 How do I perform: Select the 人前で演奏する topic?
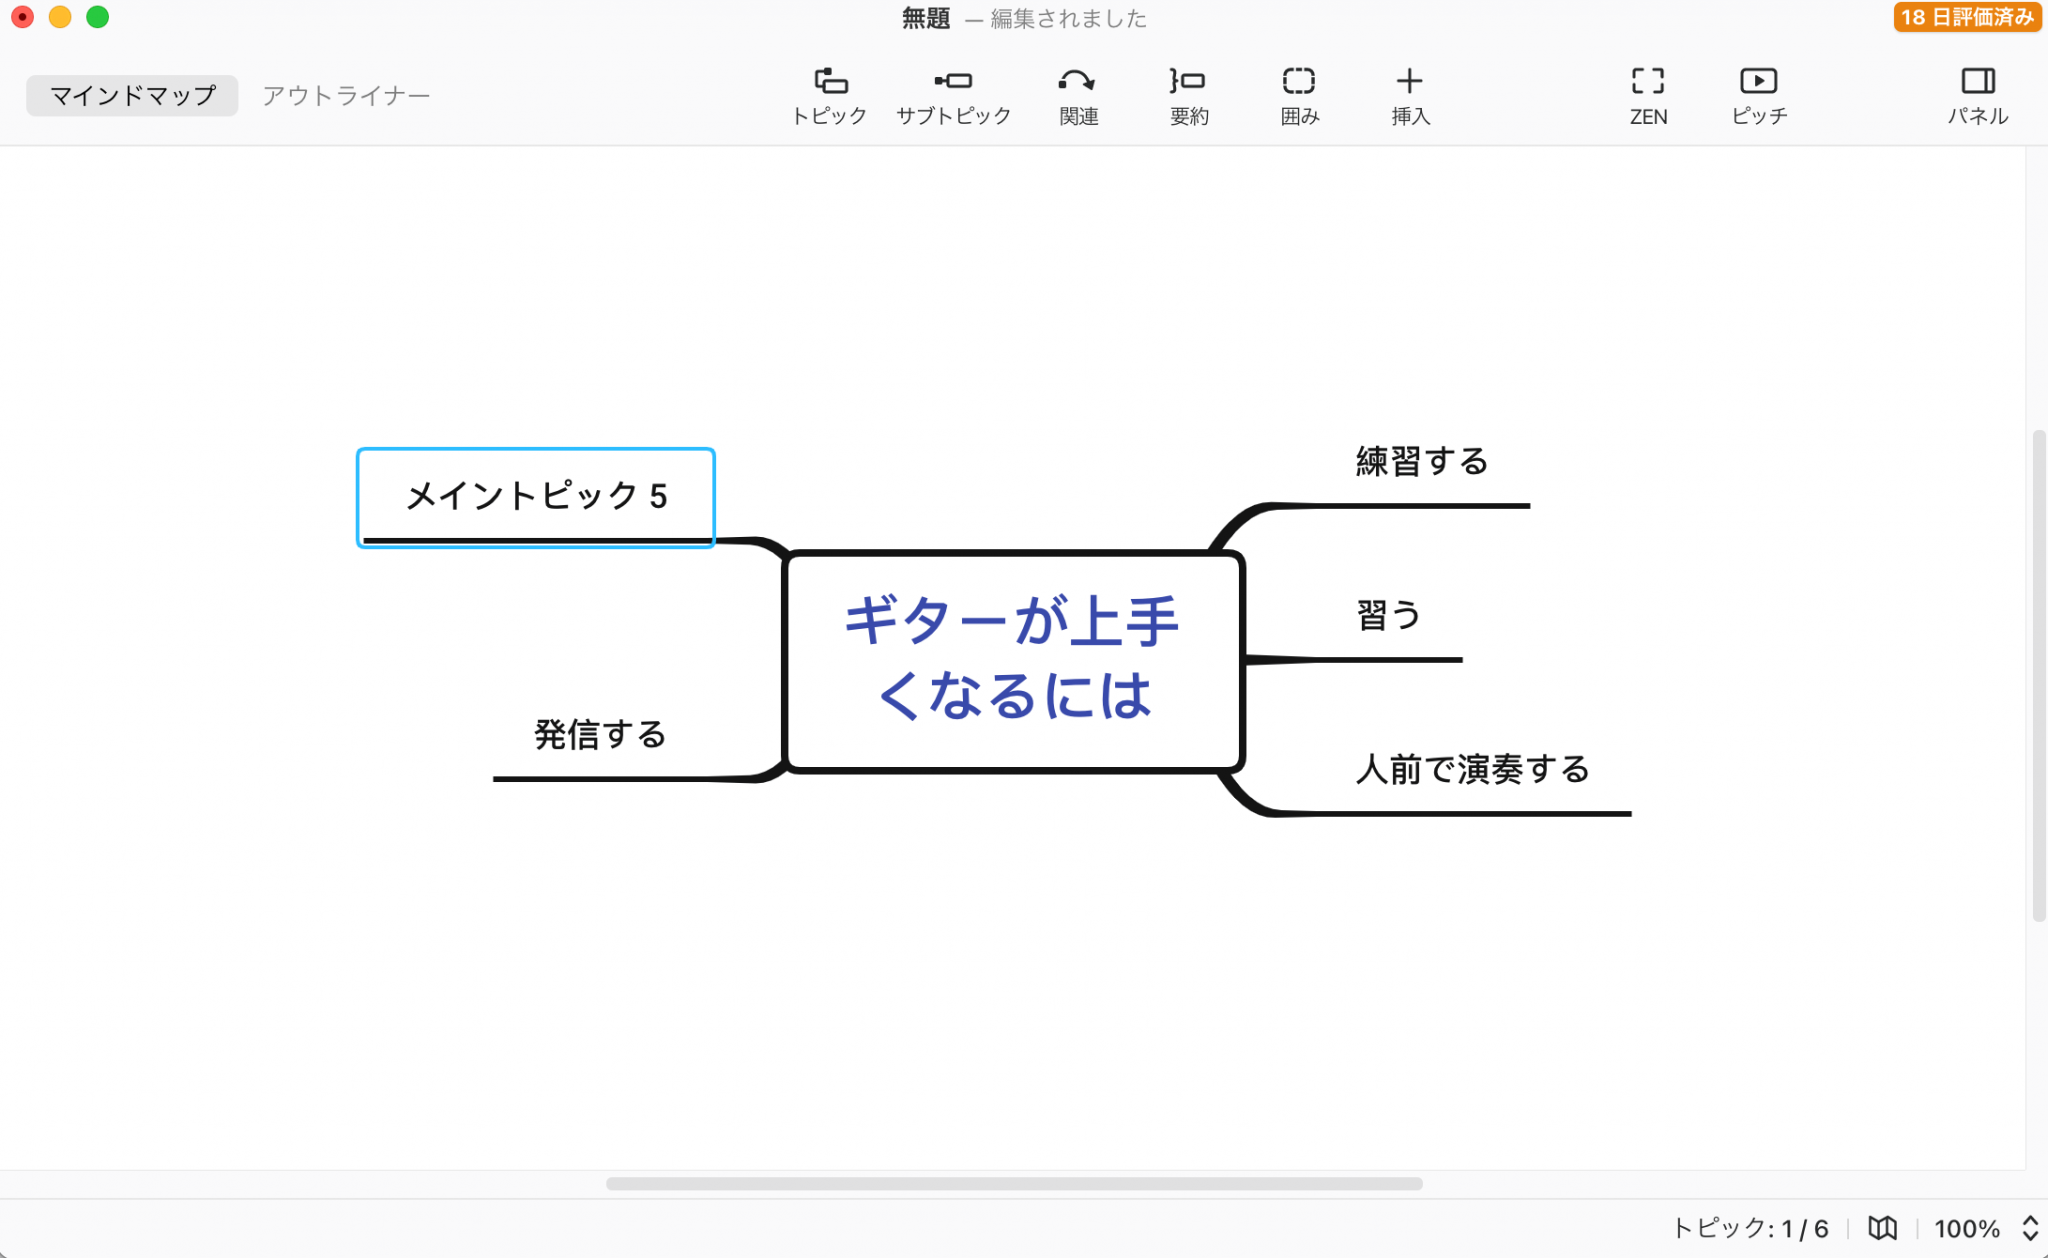(x=1472, y=770)
